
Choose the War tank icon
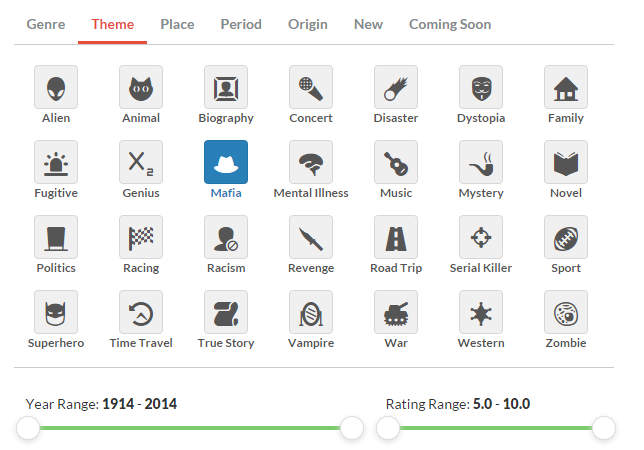(x=396, y=313)
